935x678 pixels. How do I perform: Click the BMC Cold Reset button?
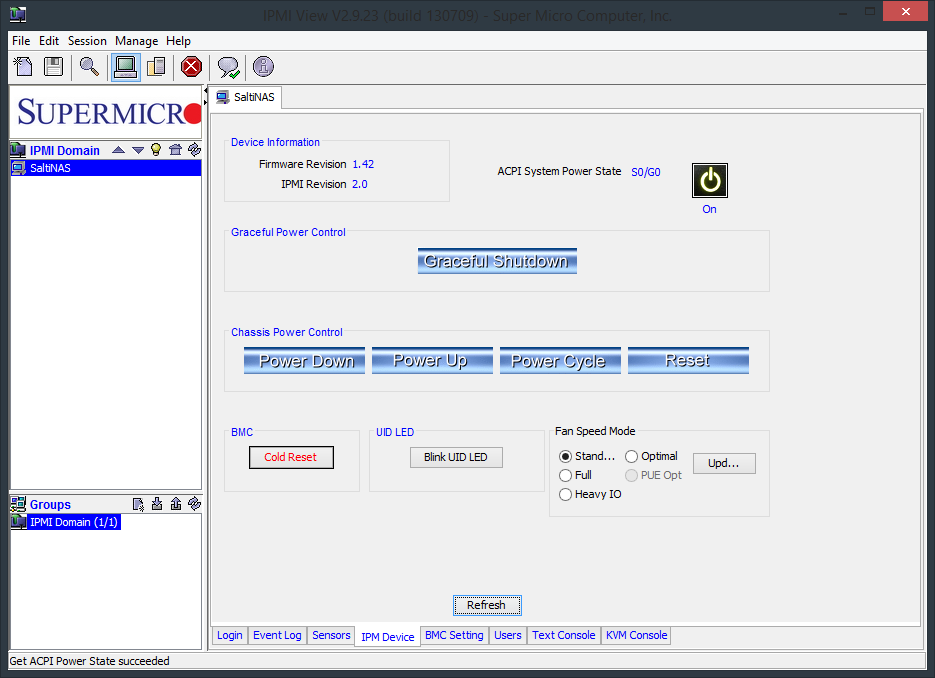pyautogui.click(x=291, y=457)
